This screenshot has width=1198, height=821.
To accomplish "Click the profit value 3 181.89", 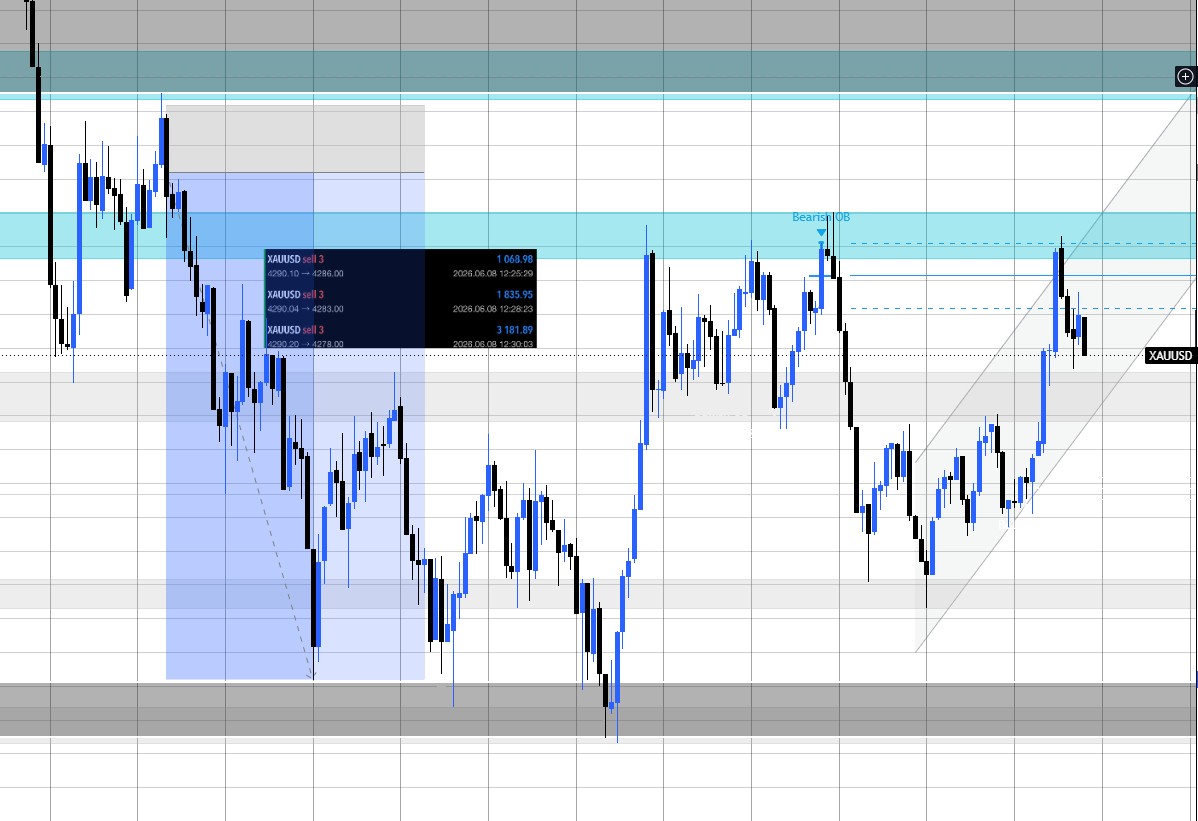I will click(514, 330).
